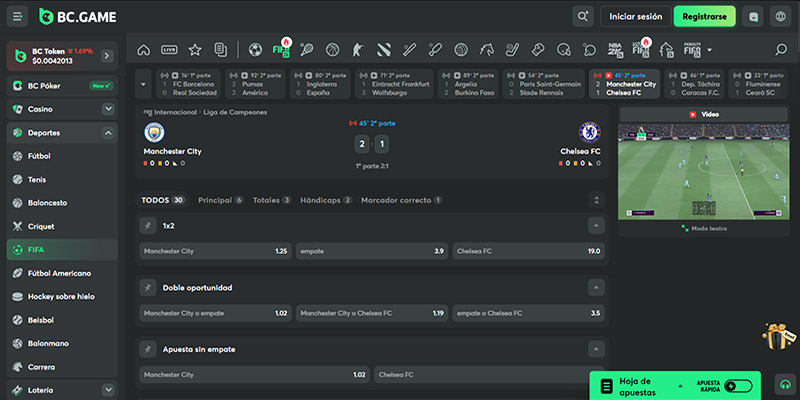Select the green FIFA sport icon
This screenshot has width=800, height=400.
click(x=281, y=48)
